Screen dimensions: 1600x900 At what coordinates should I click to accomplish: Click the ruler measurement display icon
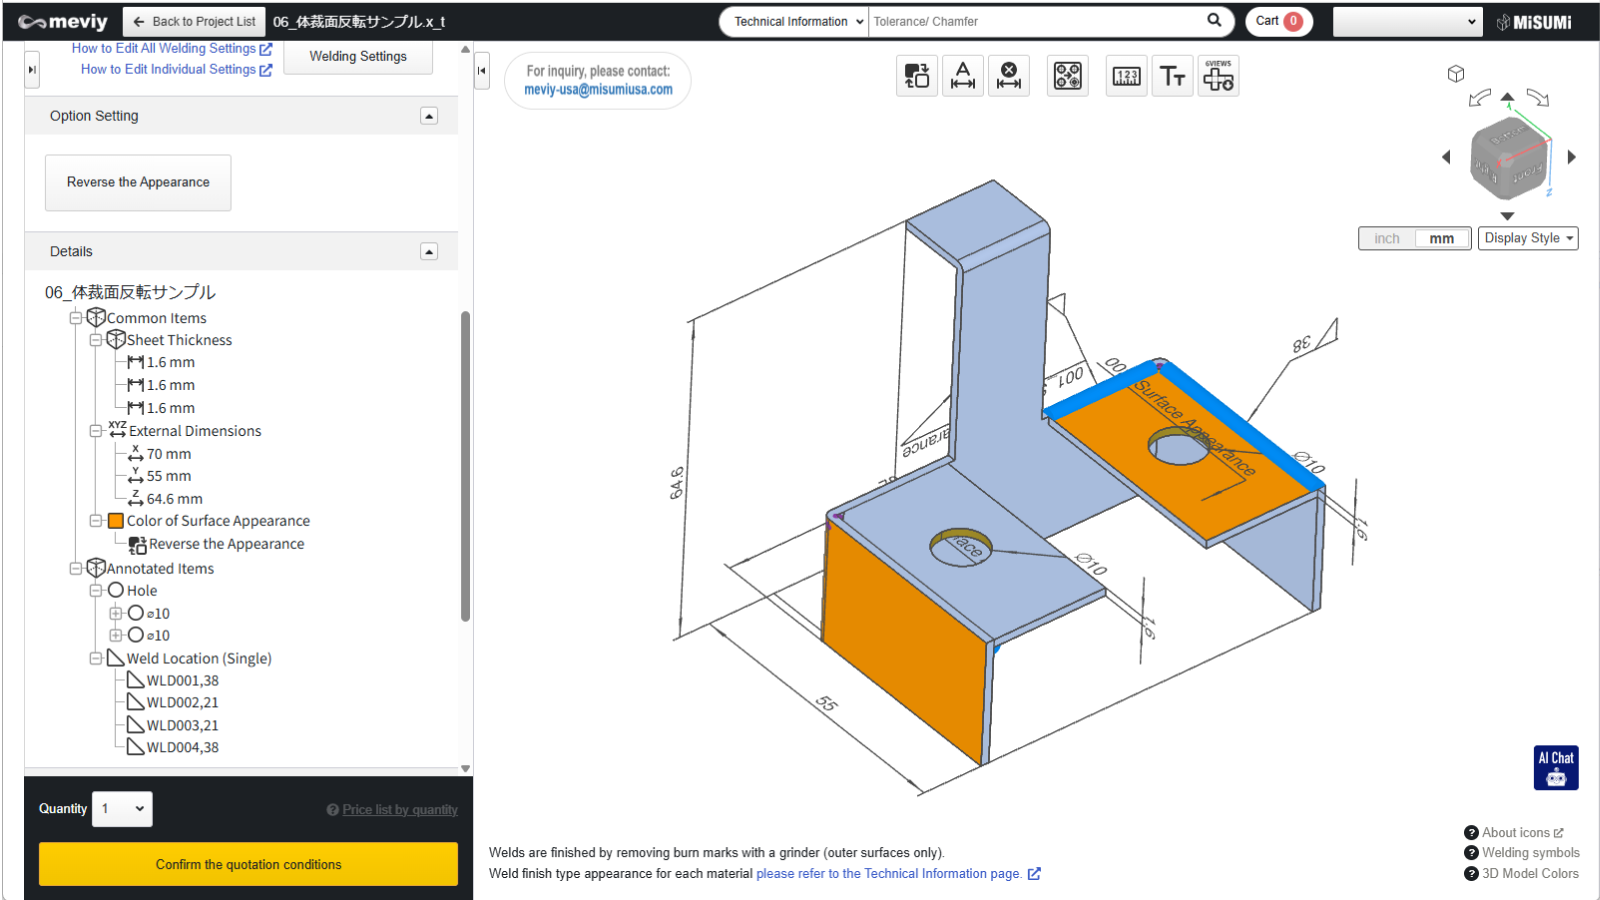(1126, 76)
